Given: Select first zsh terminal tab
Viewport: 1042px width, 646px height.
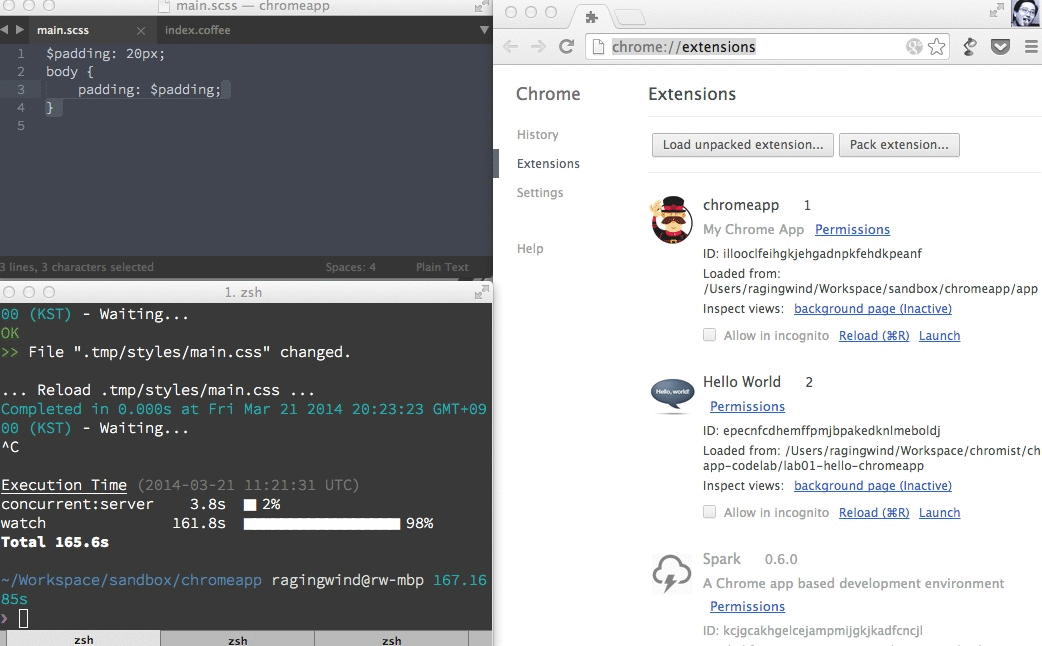Looking at the screenshot, I should 83,639.
